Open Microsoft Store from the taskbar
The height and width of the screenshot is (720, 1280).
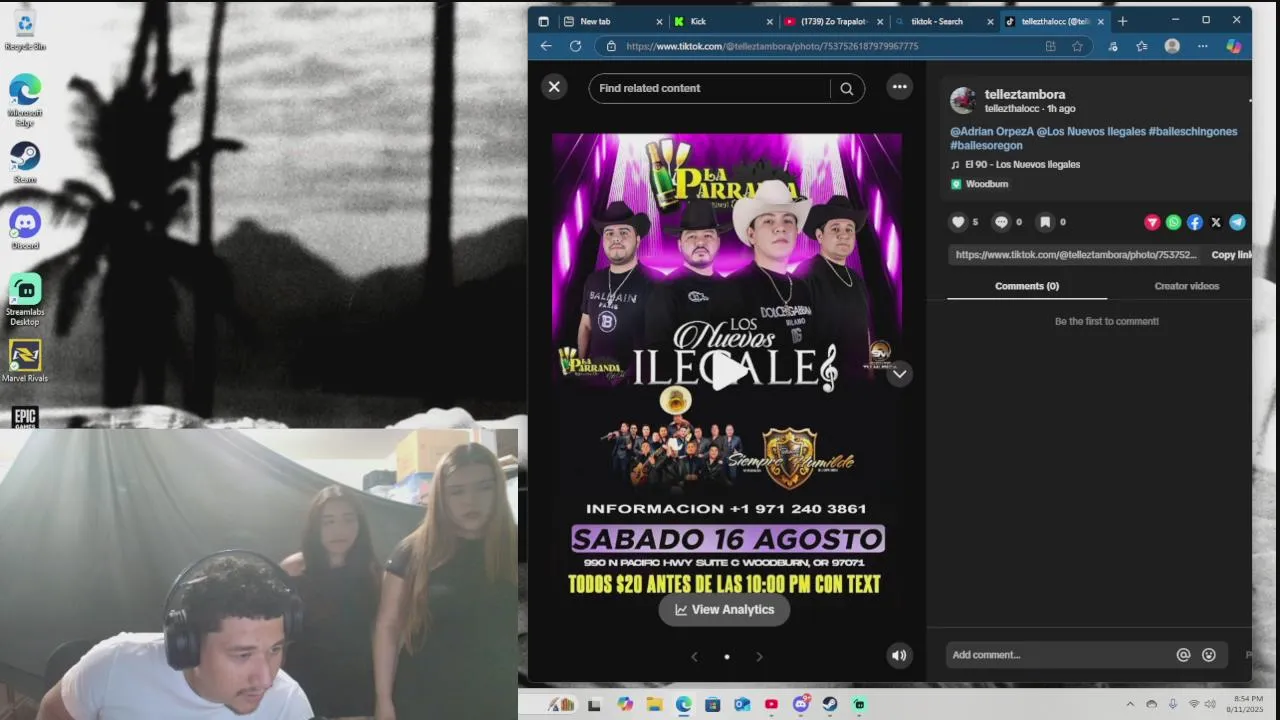(x=713, y=704)
